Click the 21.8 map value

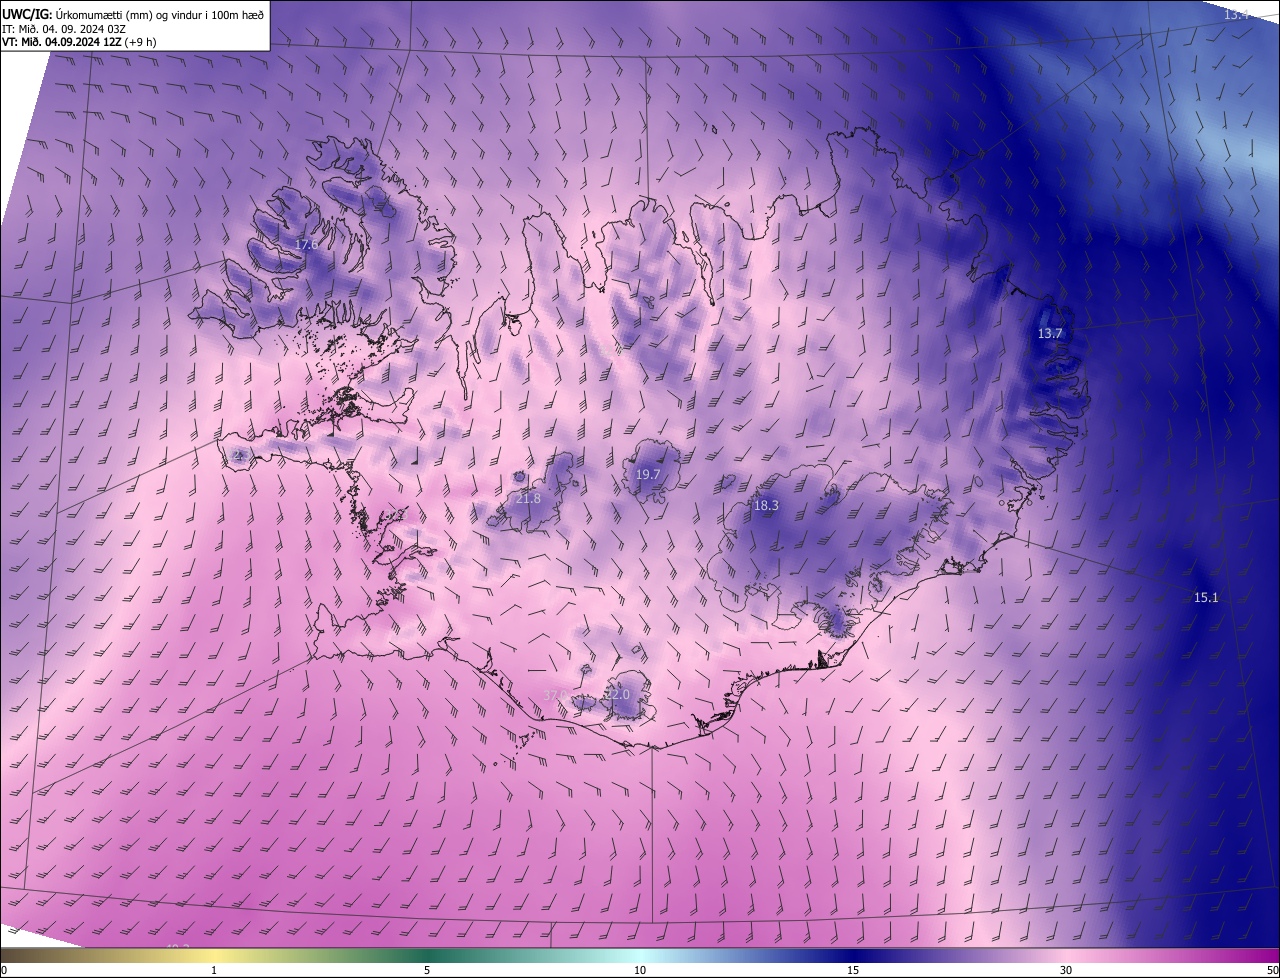528,499
